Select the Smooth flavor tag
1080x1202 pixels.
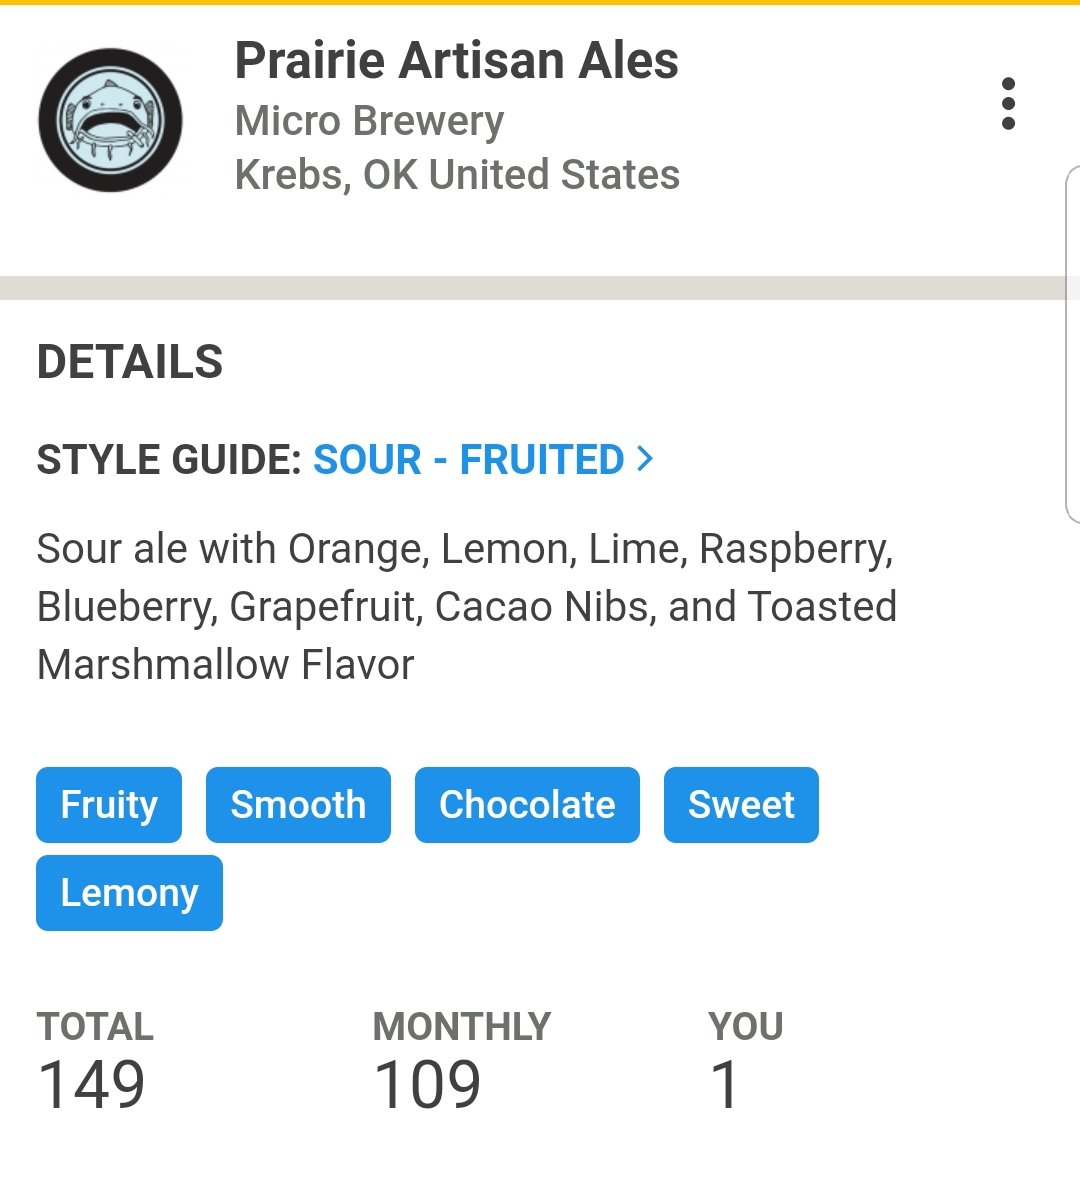coord(298,805)
